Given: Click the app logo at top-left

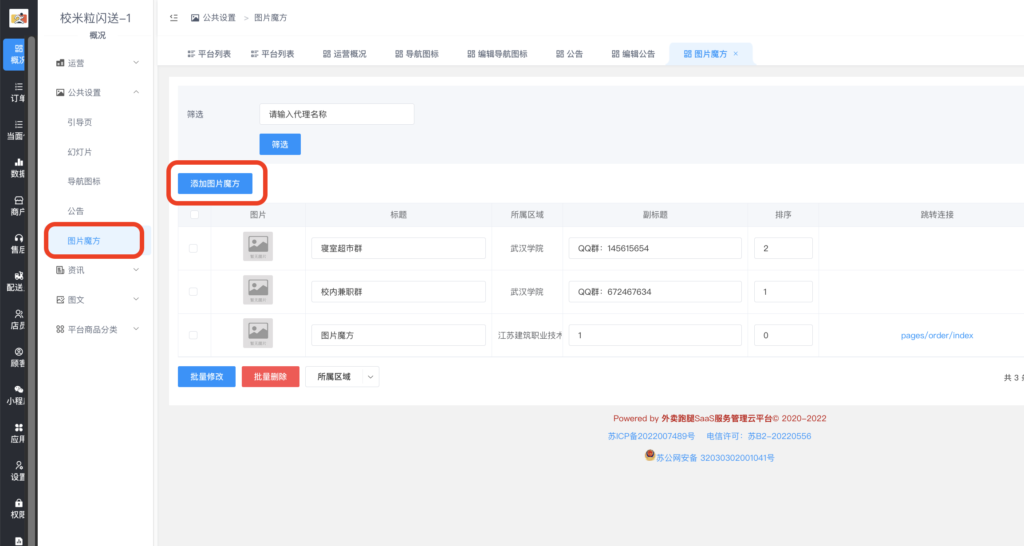Looking at the screenshot, I should (18, 18).
